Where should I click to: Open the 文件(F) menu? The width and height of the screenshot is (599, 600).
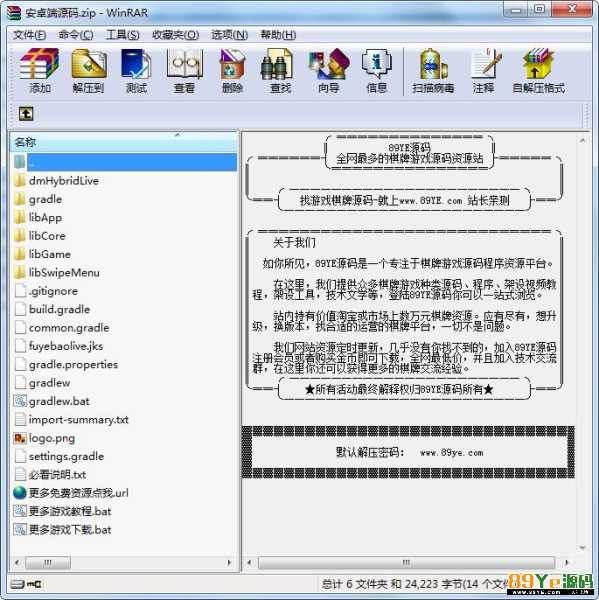[x=29, y=35]
